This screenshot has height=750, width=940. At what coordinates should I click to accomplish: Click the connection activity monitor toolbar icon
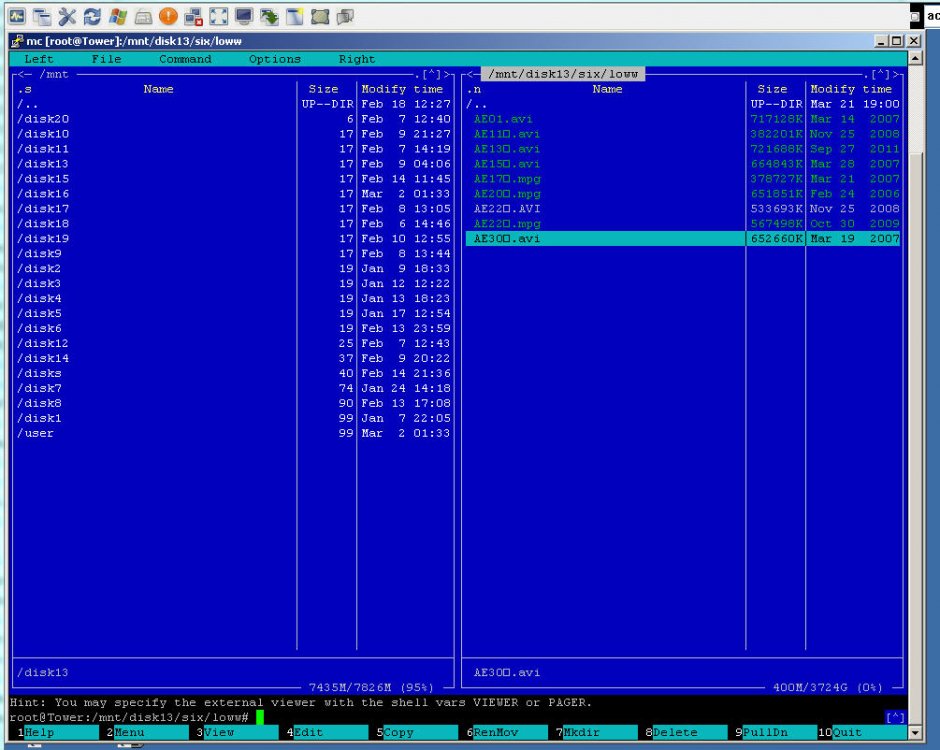[x=17, y=16]
